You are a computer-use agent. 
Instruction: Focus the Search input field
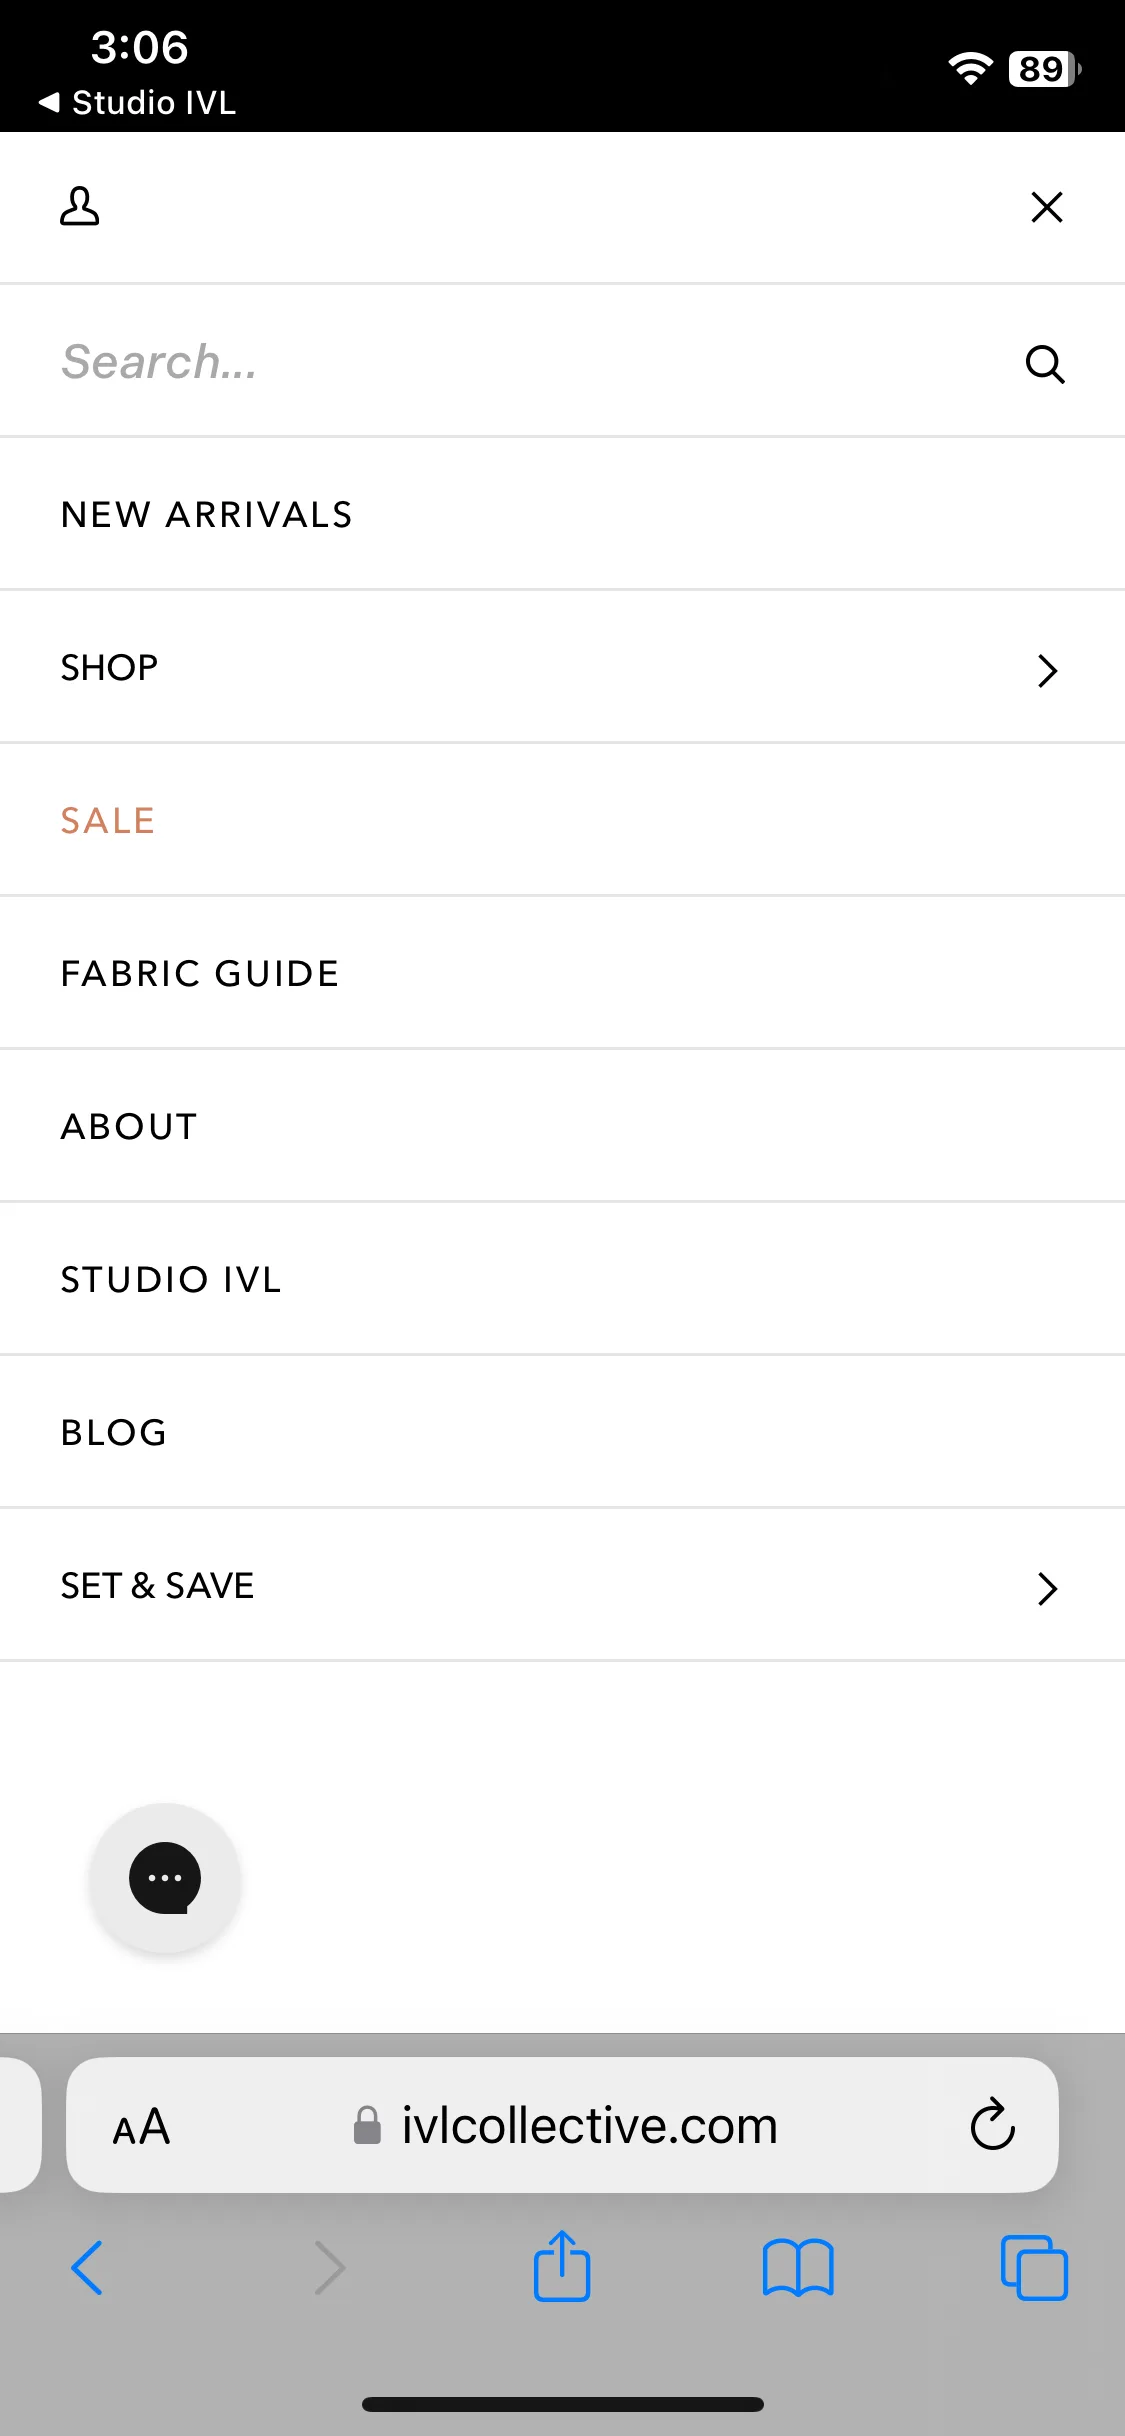pyautogui.click(x=530, y=362)
